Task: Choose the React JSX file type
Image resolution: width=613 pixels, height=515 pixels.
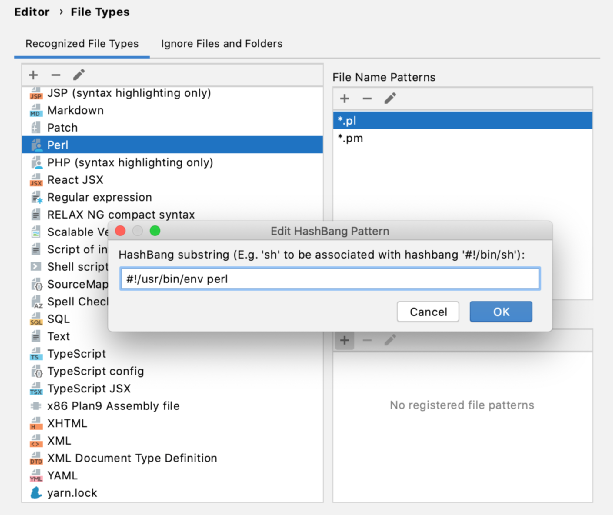Action: (x=75, y=180)
